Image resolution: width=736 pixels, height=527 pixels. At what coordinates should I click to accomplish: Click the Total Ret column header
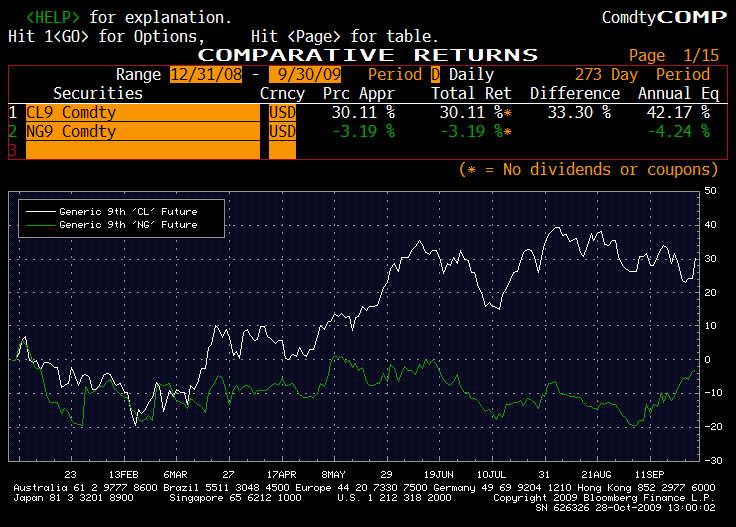click(x=471, y=93)
